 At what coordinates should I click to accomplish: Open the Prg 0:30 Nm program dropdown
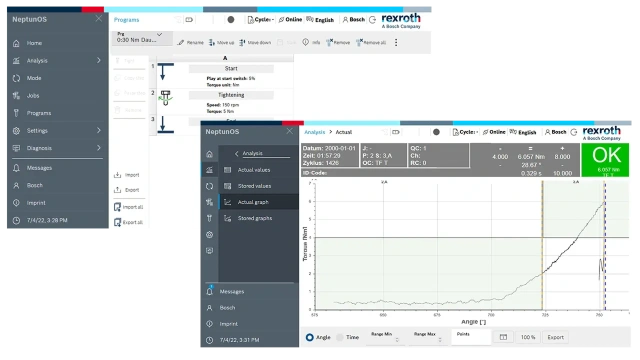pos(142,38)
